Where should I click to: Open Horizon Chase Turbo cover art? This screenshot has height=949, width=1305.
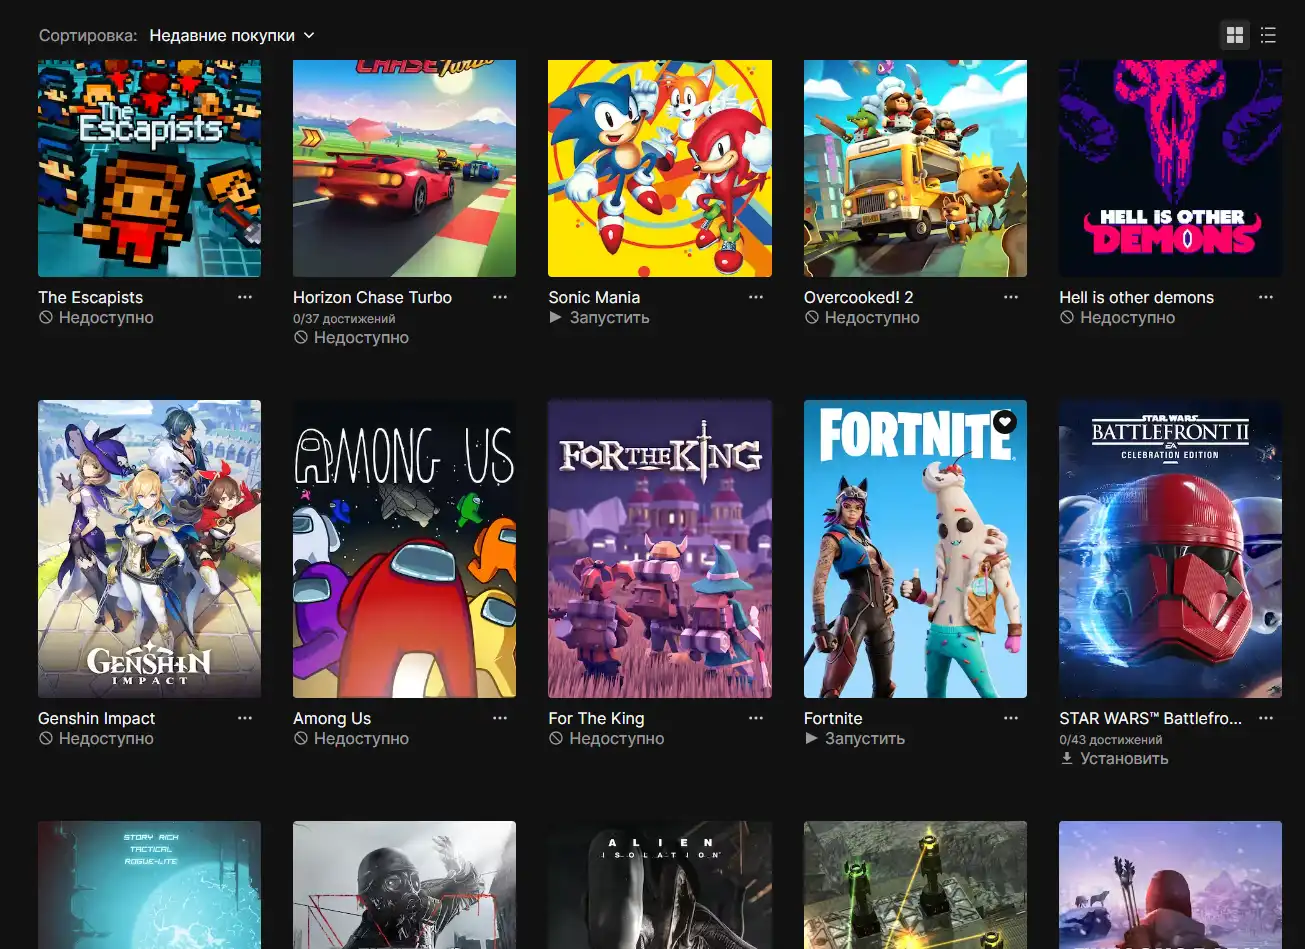(x=404, y=168)
